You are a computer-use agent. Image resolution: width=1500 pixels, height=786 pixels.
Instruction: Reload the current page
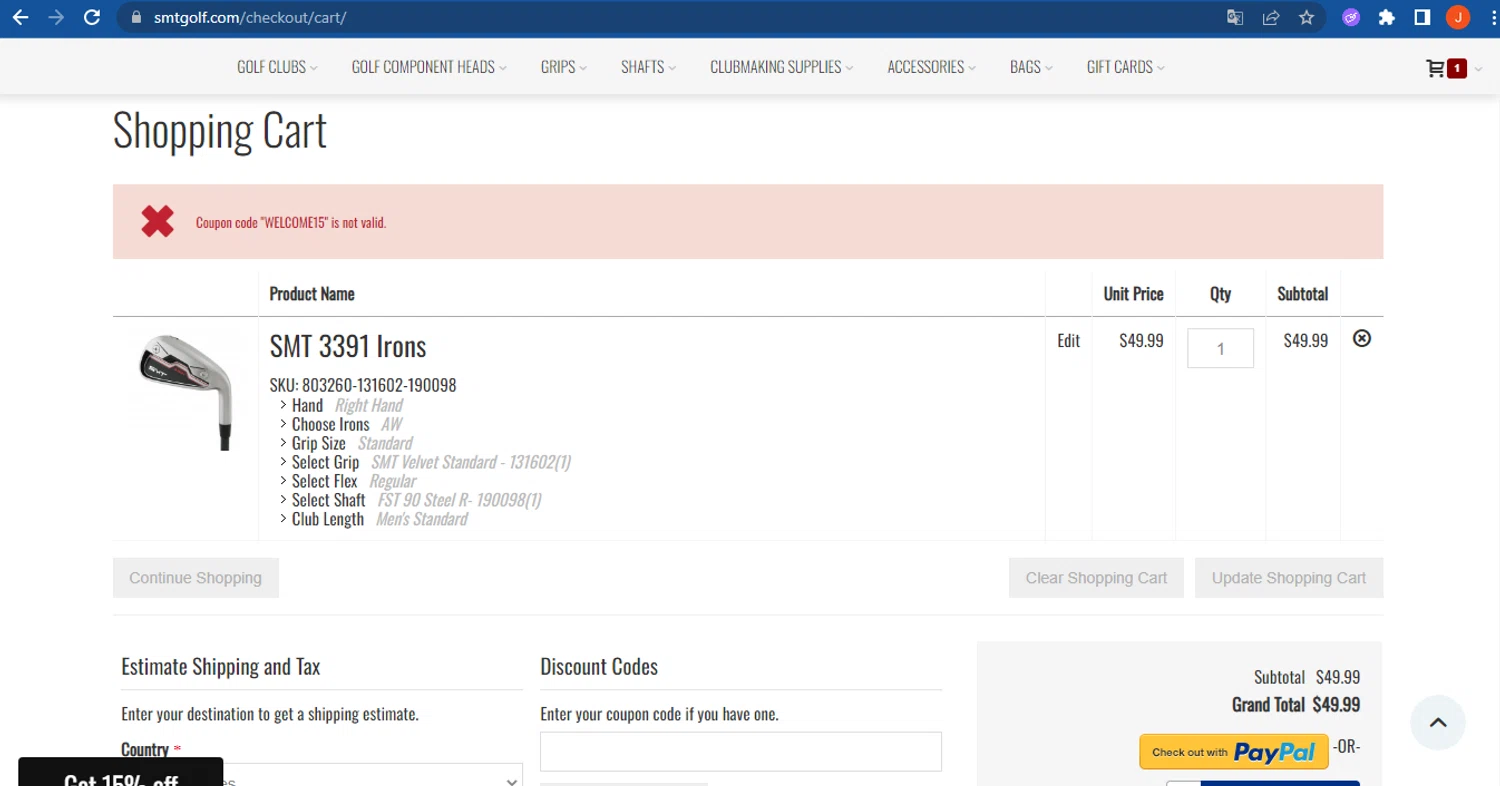coord(92,17)
